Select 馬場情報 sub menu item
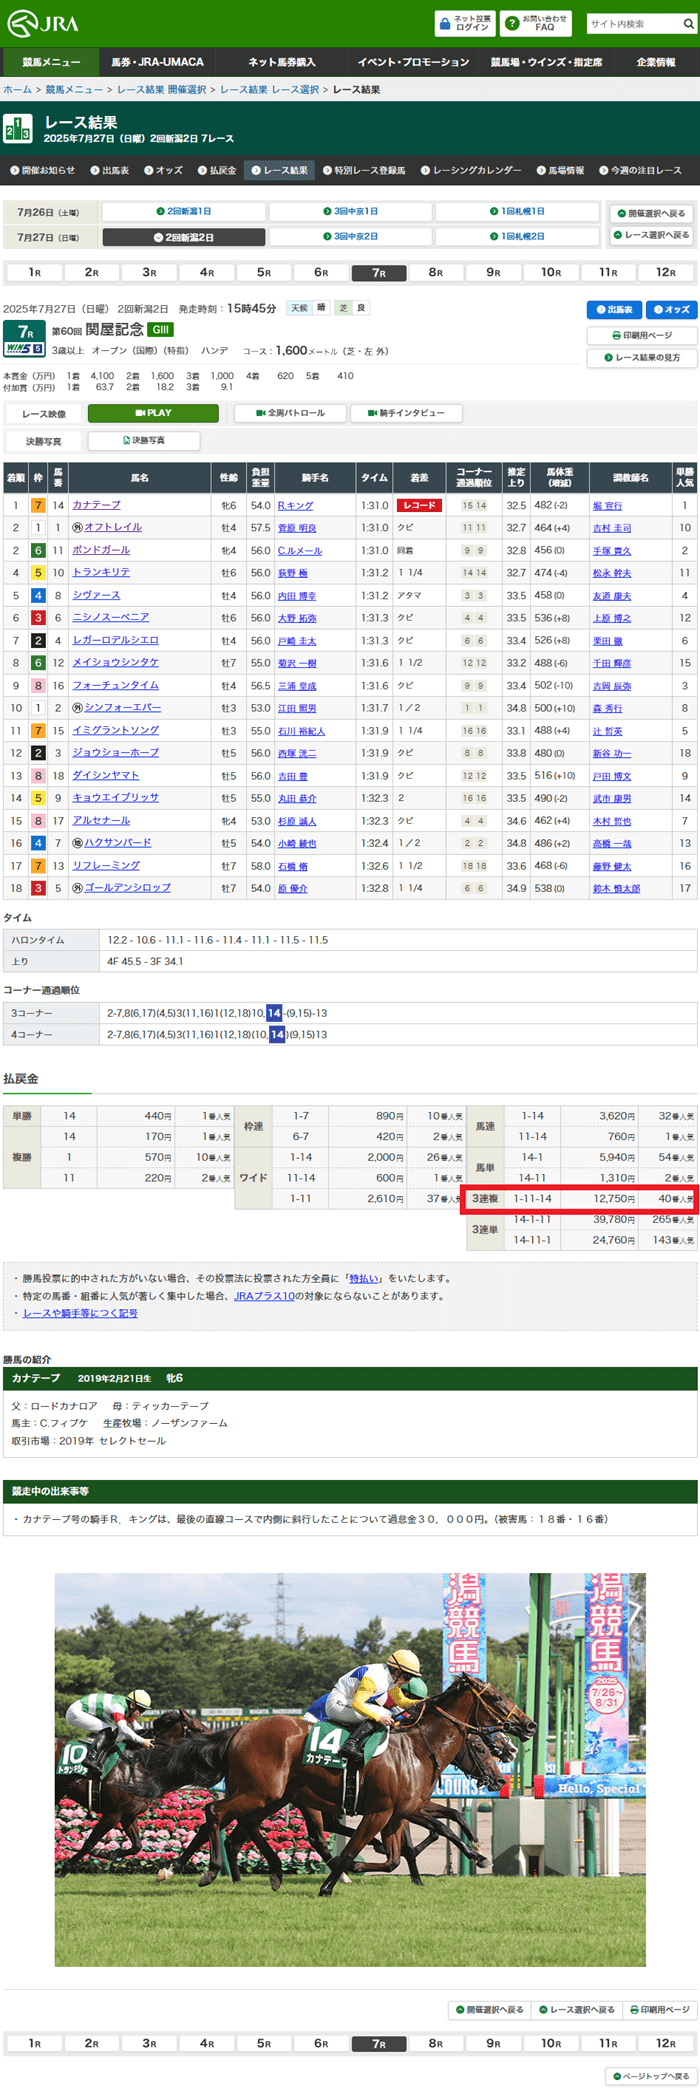This screenshot has width=700, height=2094. tap(560, 171)
